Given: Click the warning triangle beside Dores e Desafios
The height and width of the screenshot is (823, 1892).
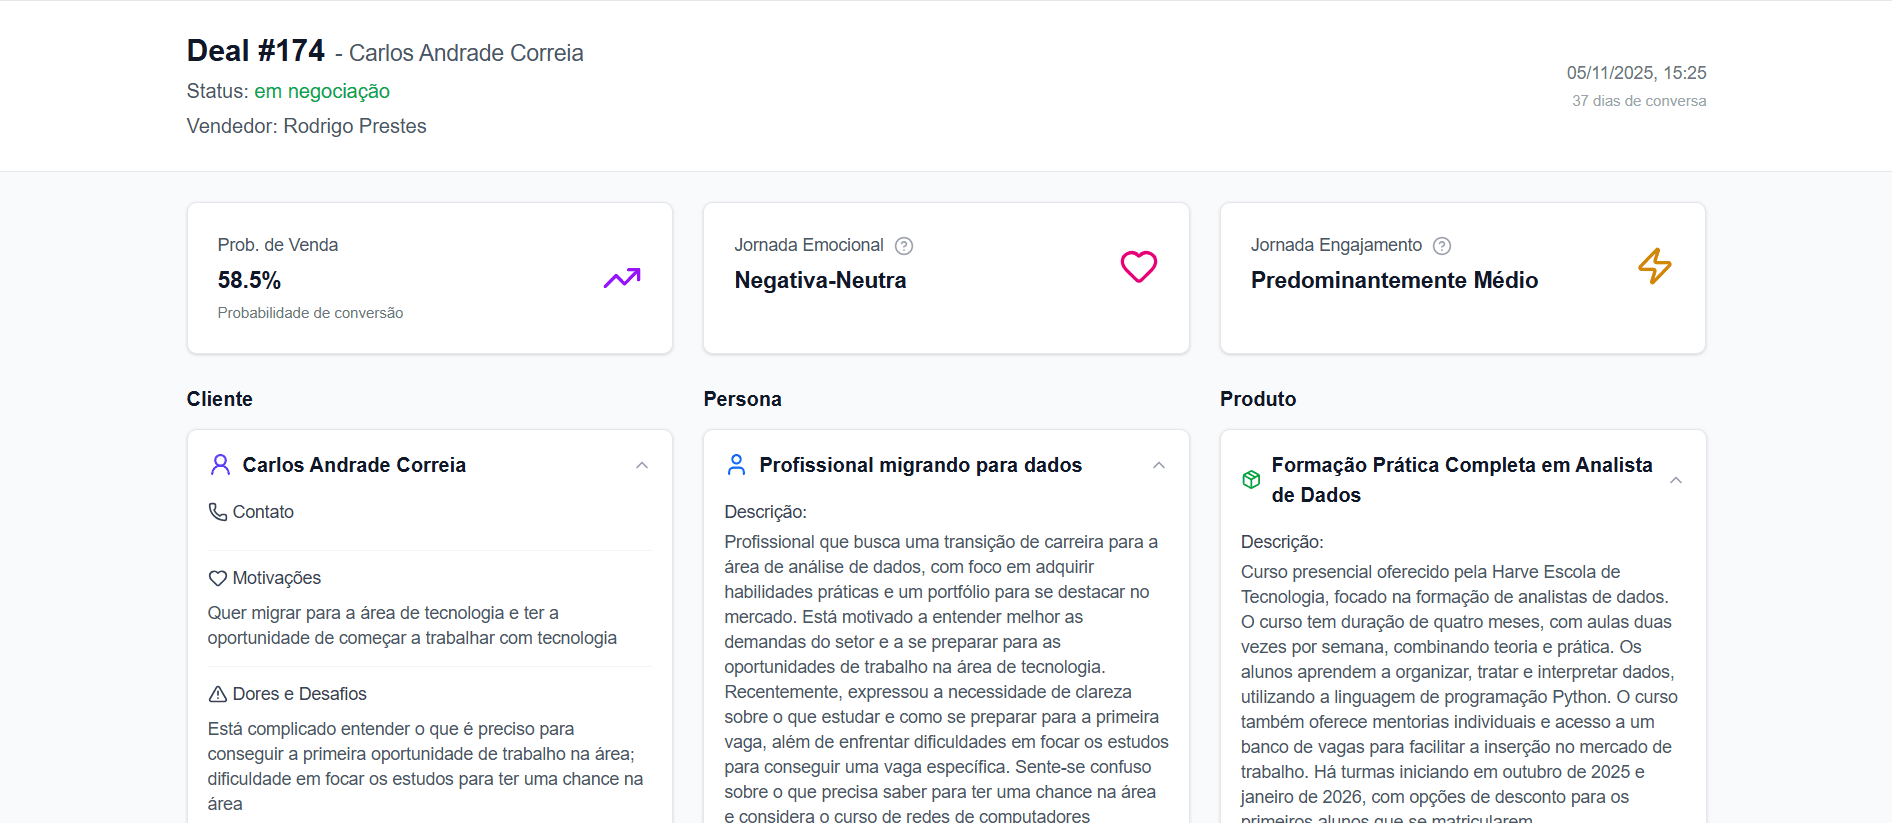Looking at the screenshot, I should (217, 693).
